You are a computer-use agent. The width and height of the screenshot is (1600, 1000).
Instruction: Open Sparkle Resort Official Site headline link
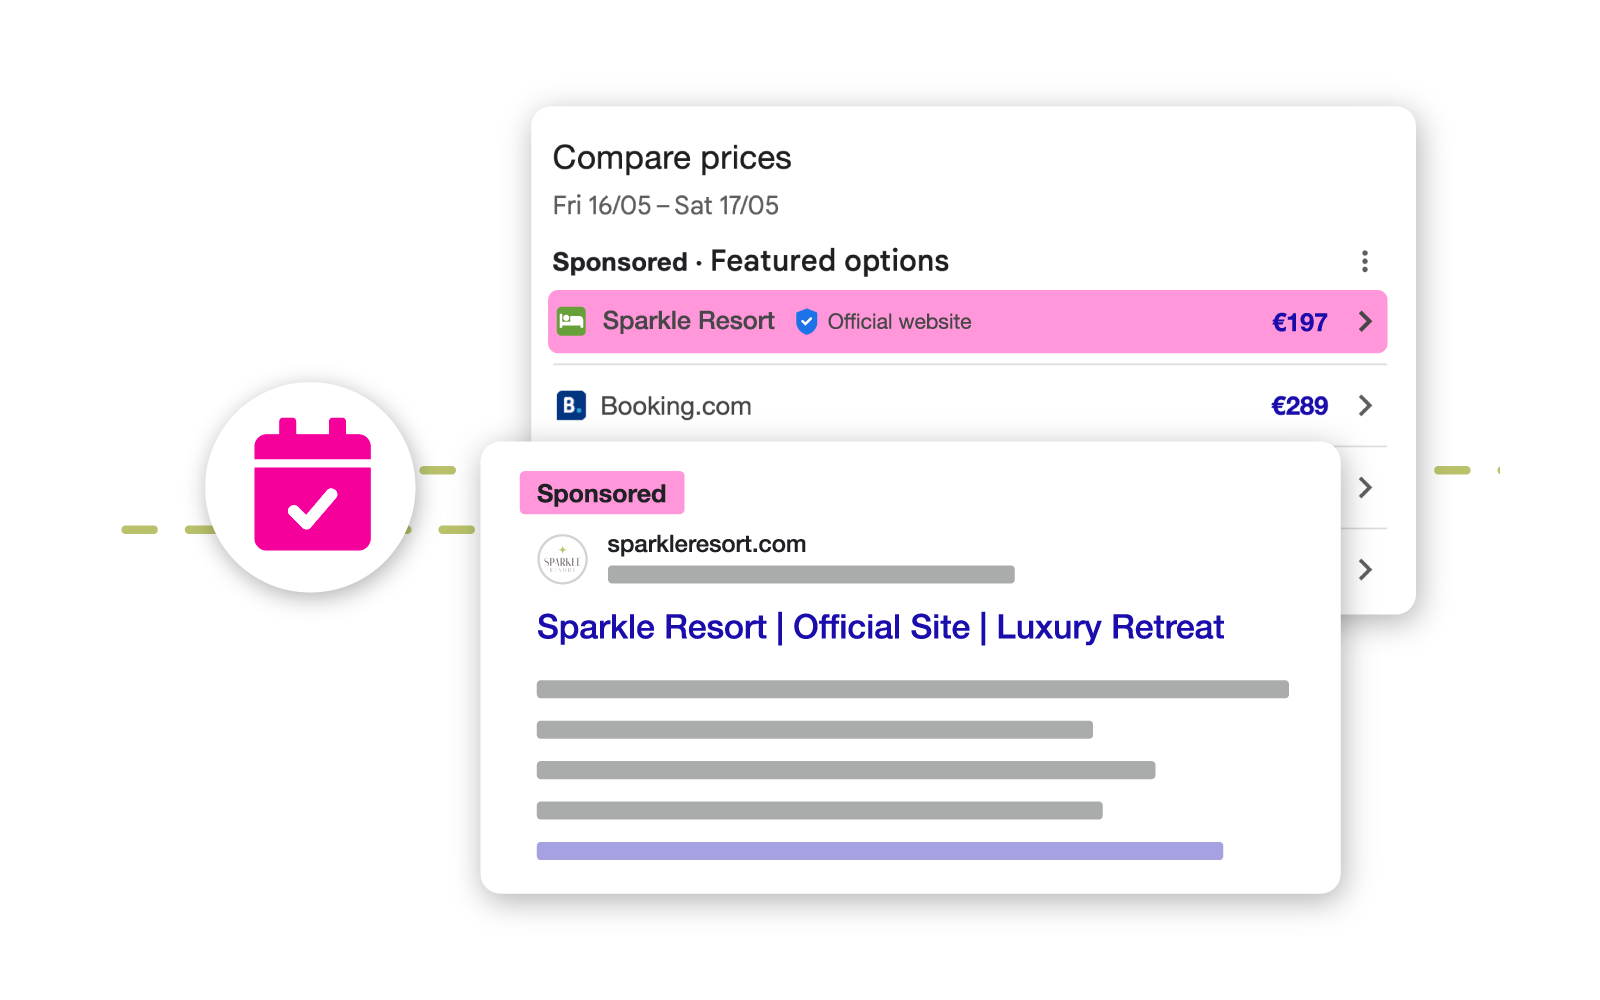point(880,627)
